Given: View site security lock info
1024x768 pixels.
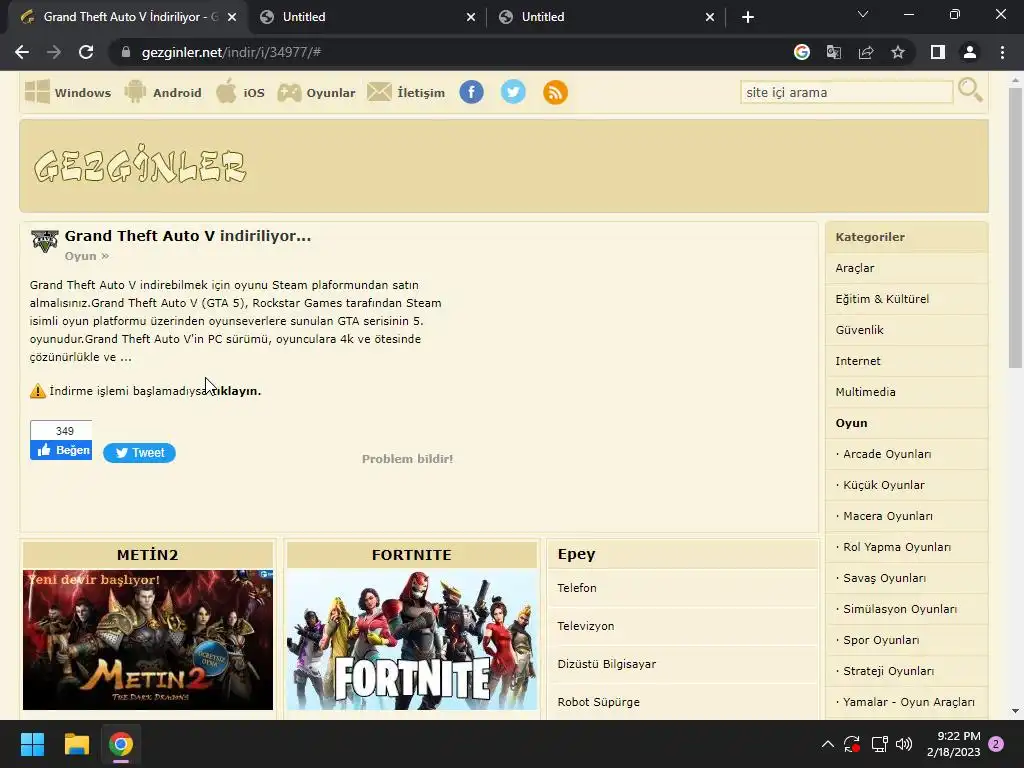Looking at the screenshot, I should 126,52.
